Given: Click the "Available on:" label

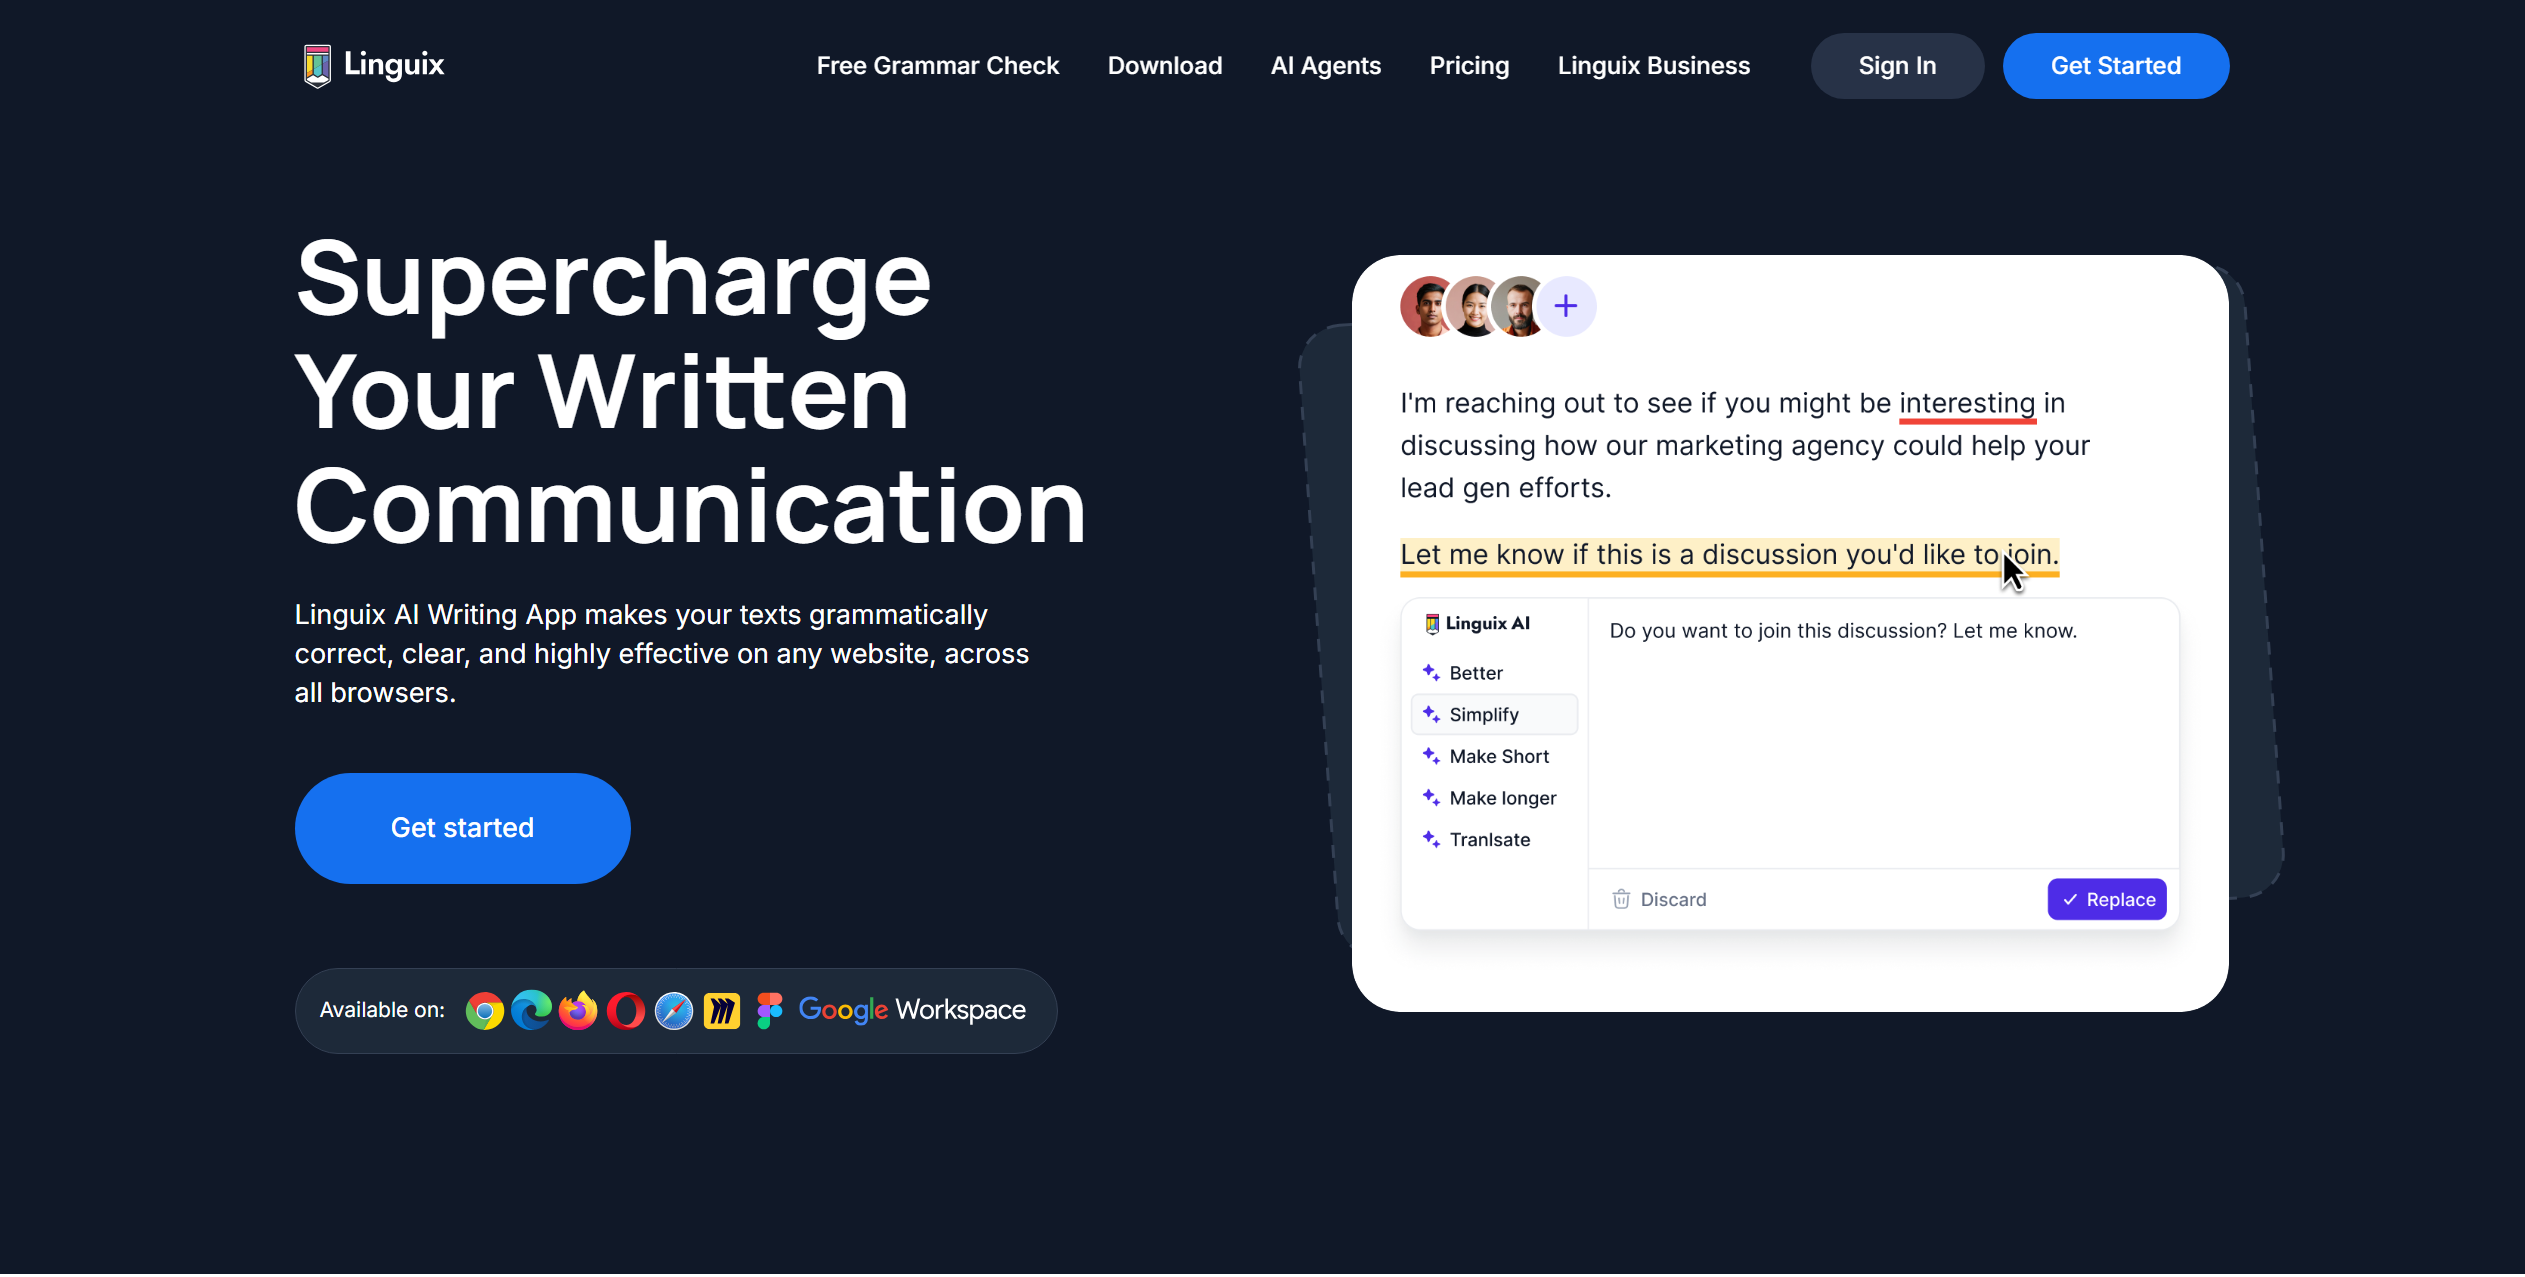Looking at the screenshot, I should [x=382, y=1010].
